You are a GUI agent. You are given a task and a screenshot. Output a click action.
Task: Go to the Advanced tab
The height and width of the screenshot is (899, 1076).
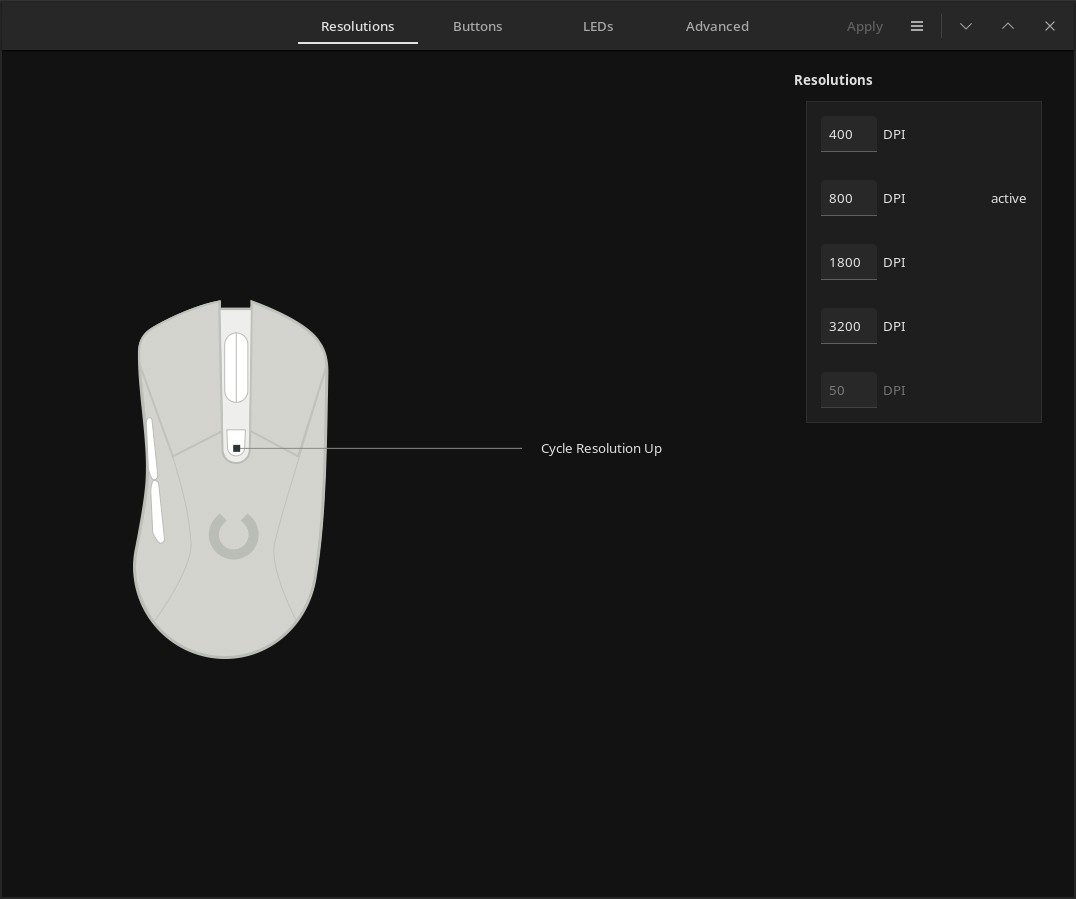pos(717,26)
